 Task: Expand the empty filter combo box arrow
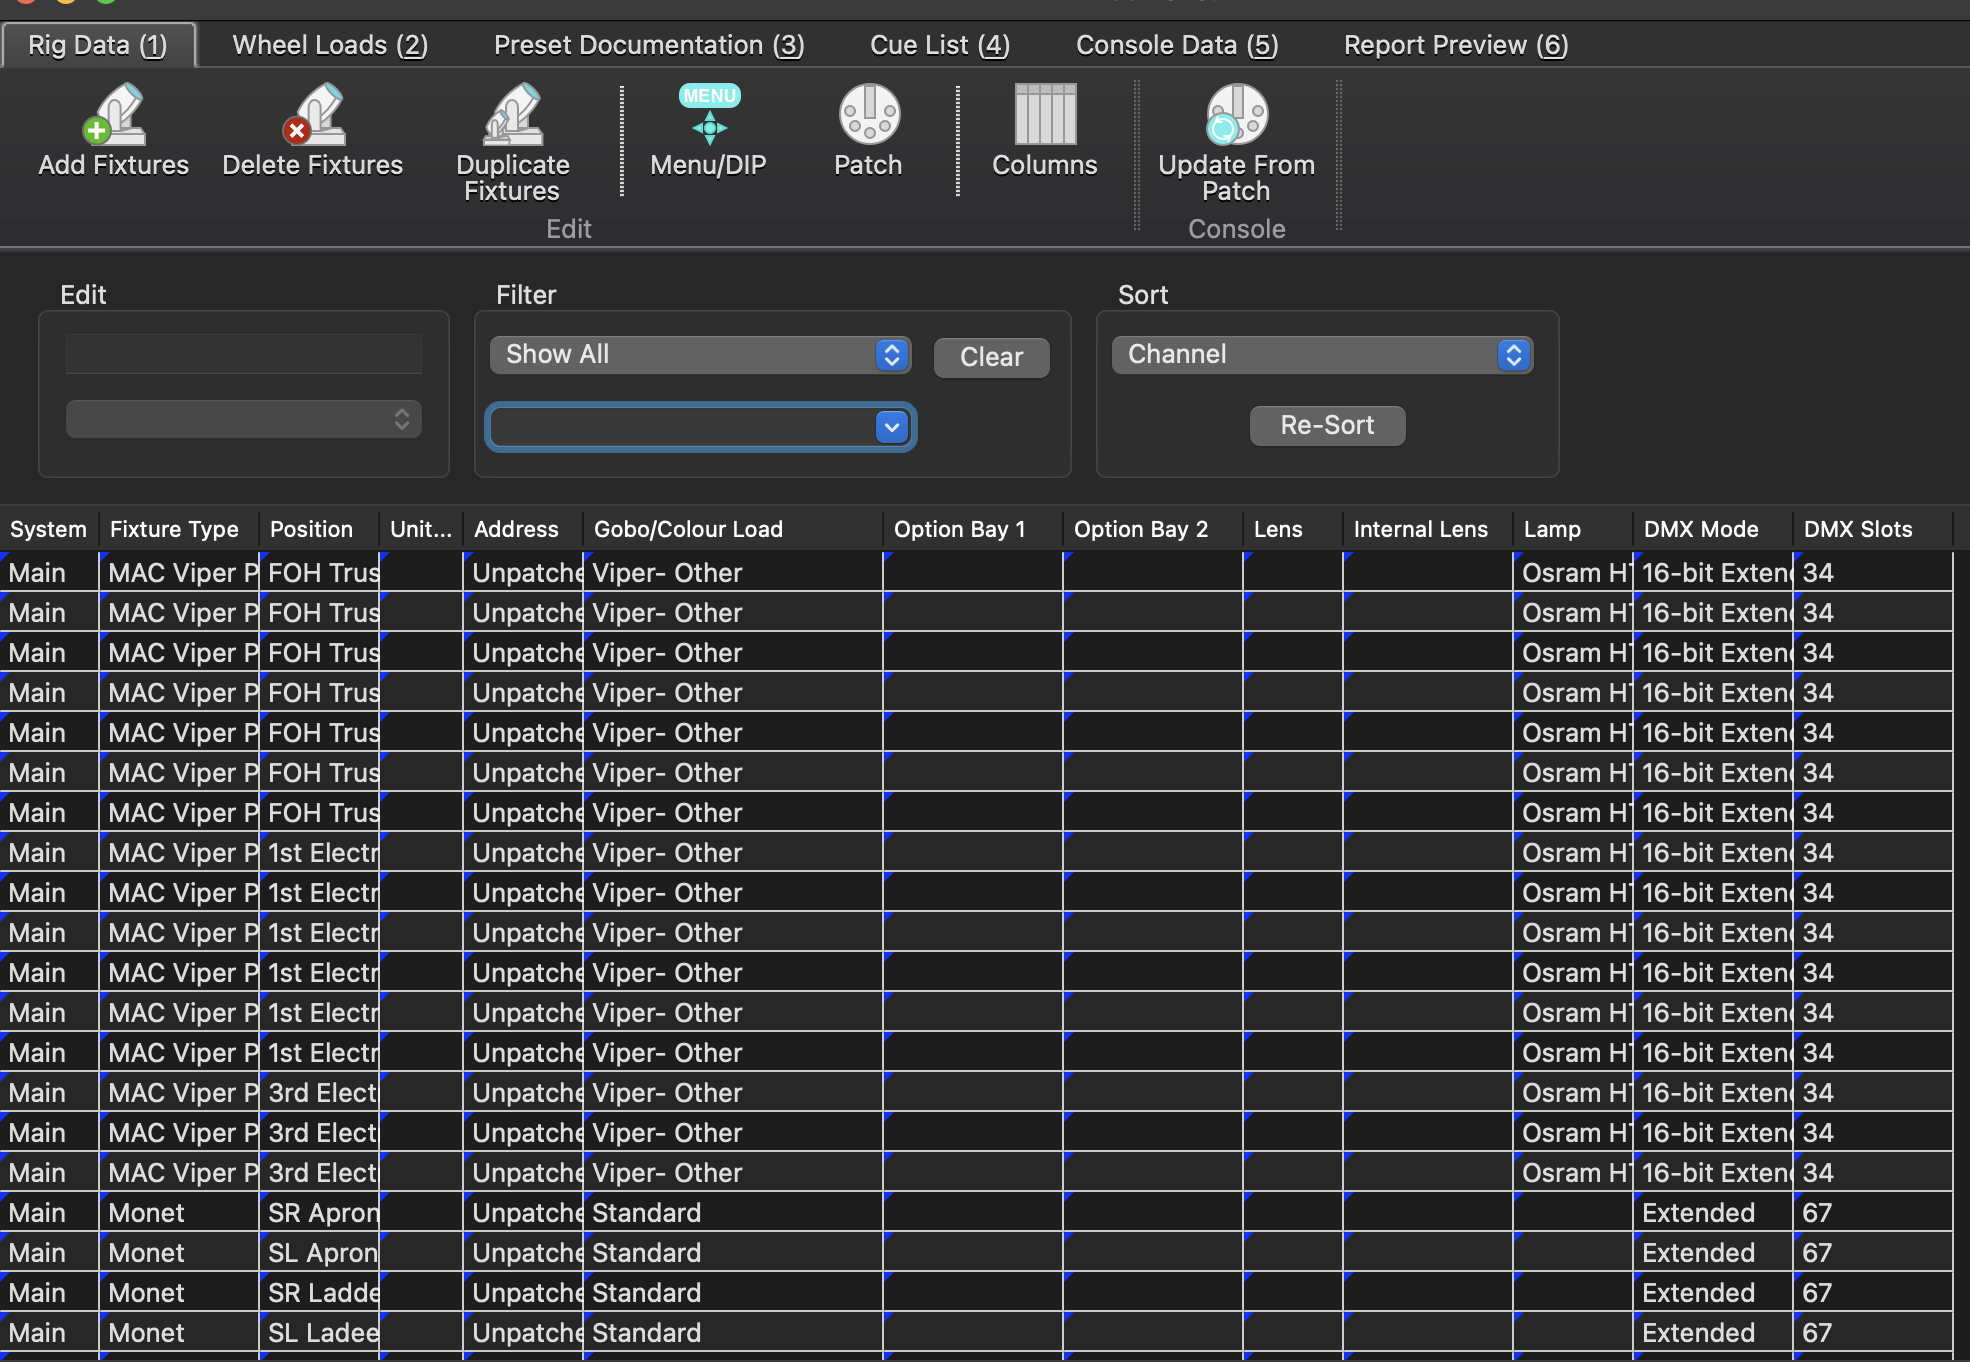(891, 427)
